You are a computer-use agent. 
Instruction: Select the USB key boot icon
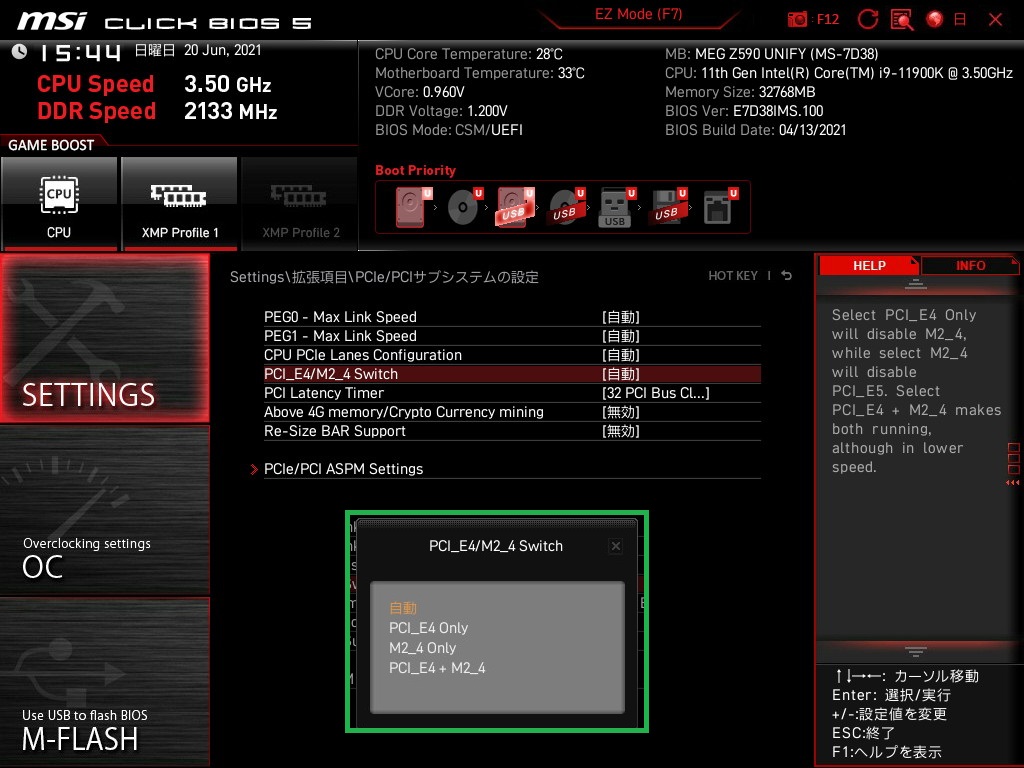(617, 207)
